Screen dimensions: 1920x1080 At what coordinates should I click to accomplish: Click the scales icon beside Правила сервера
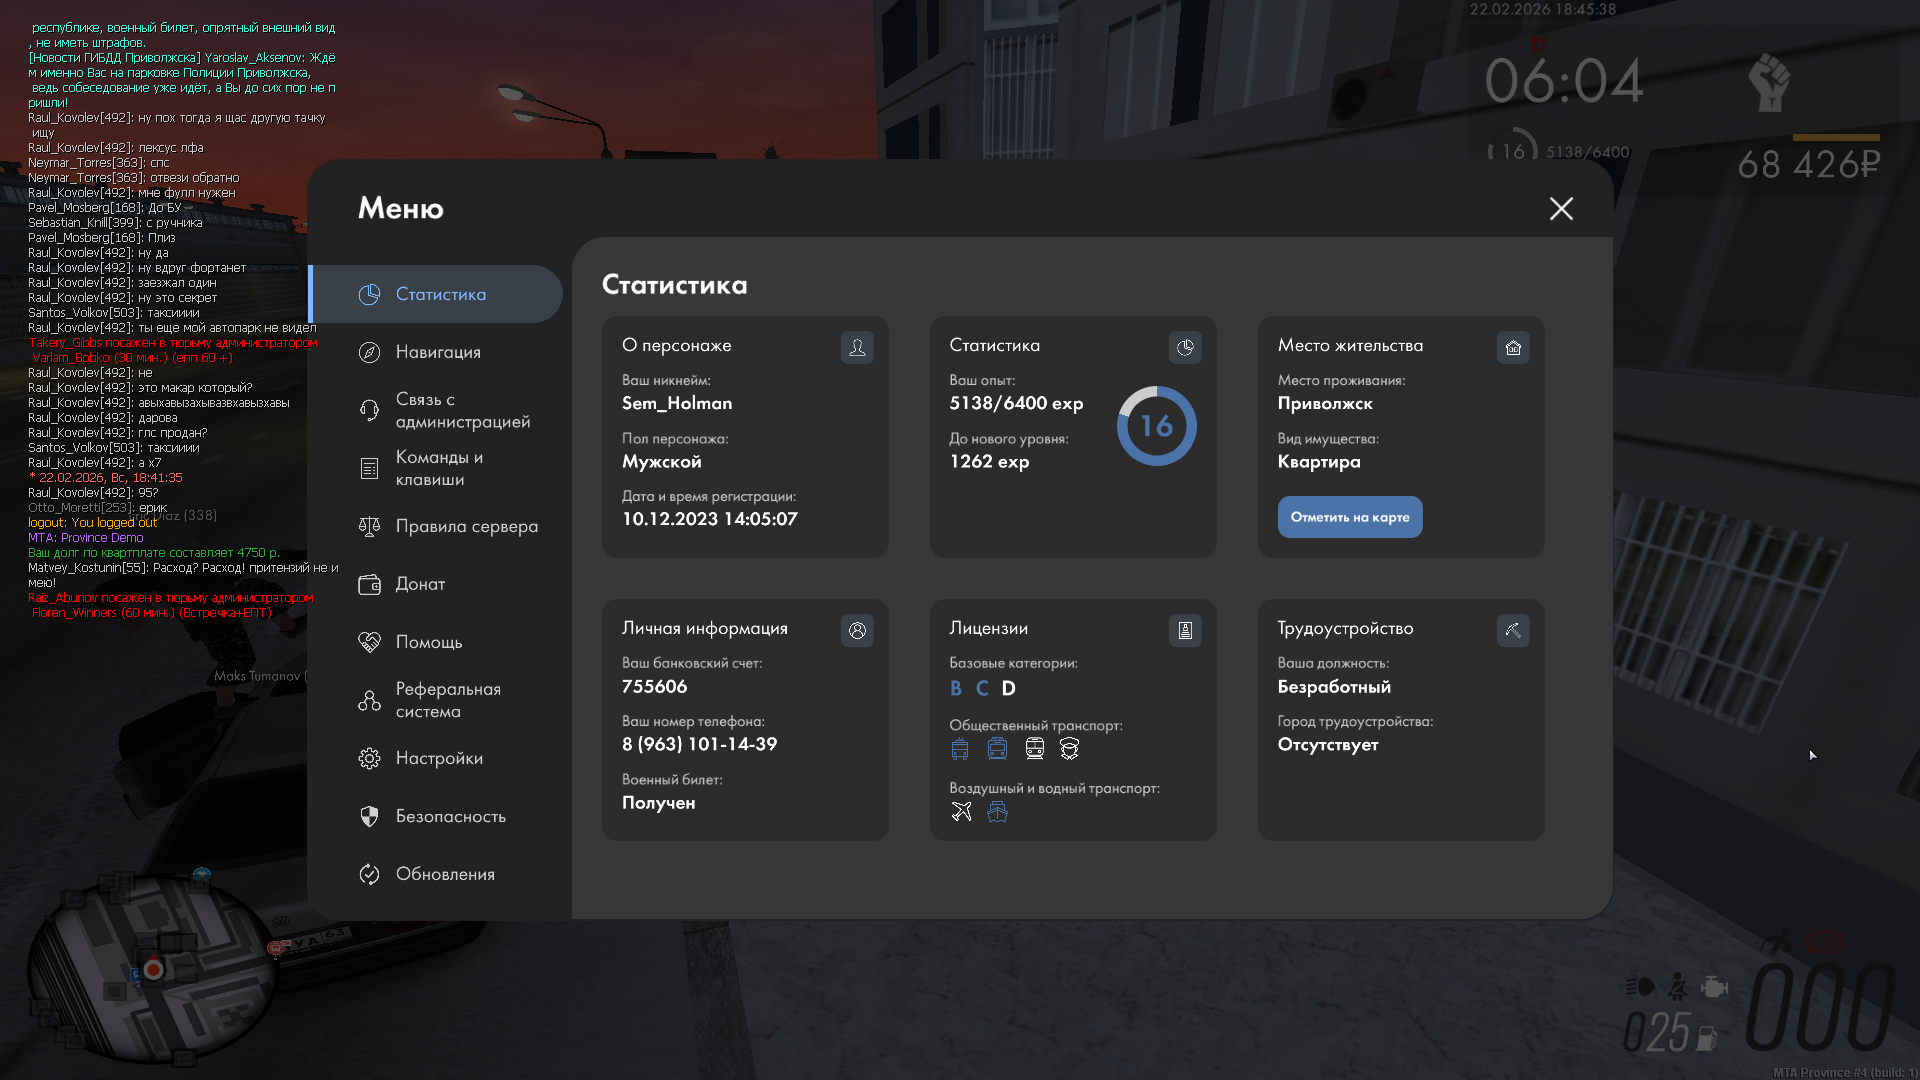click(369, 526)
